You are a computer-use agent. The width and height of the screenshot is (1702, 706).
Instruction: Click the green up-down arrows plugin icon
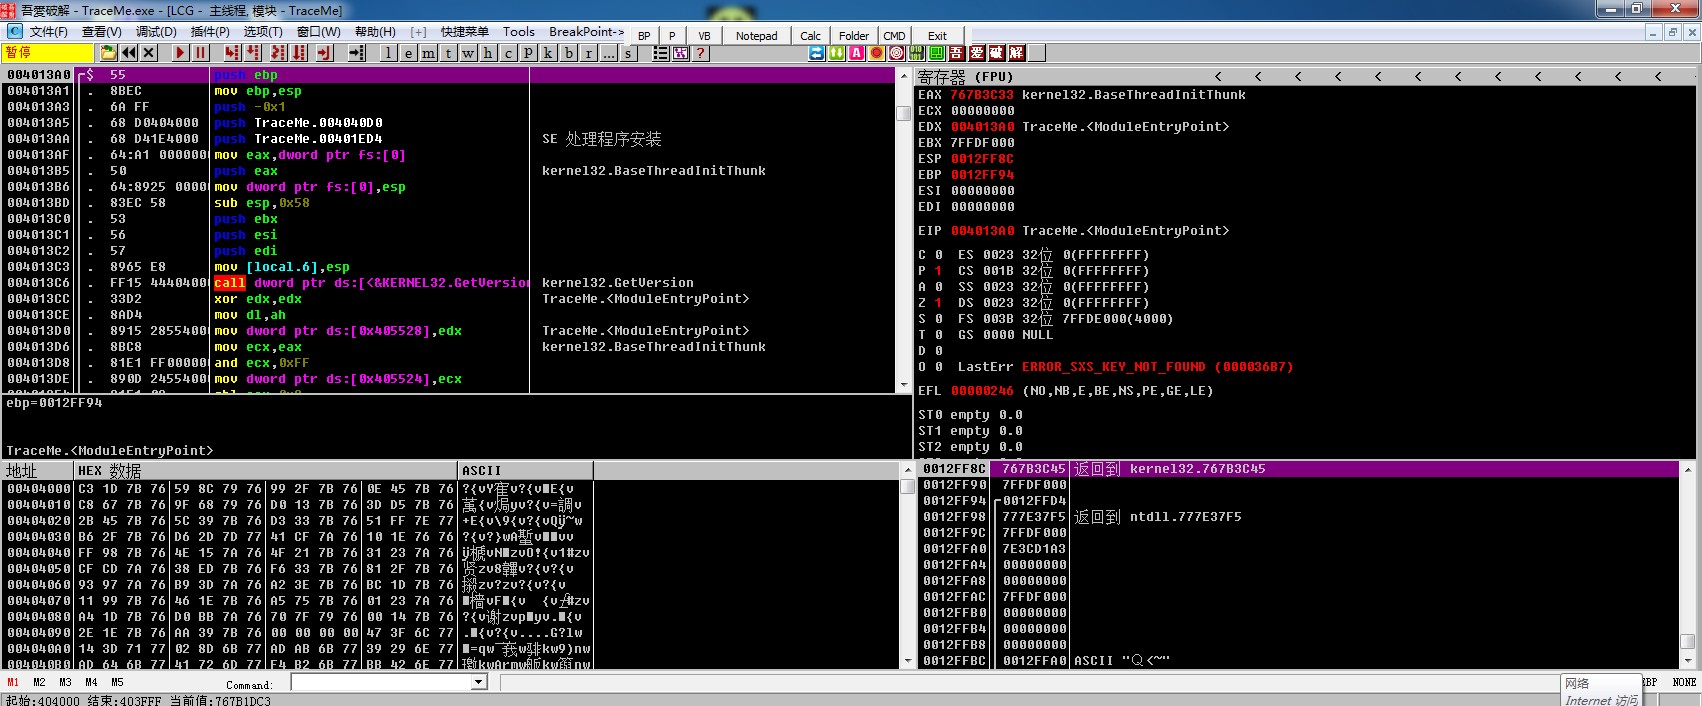click(837, 53)
